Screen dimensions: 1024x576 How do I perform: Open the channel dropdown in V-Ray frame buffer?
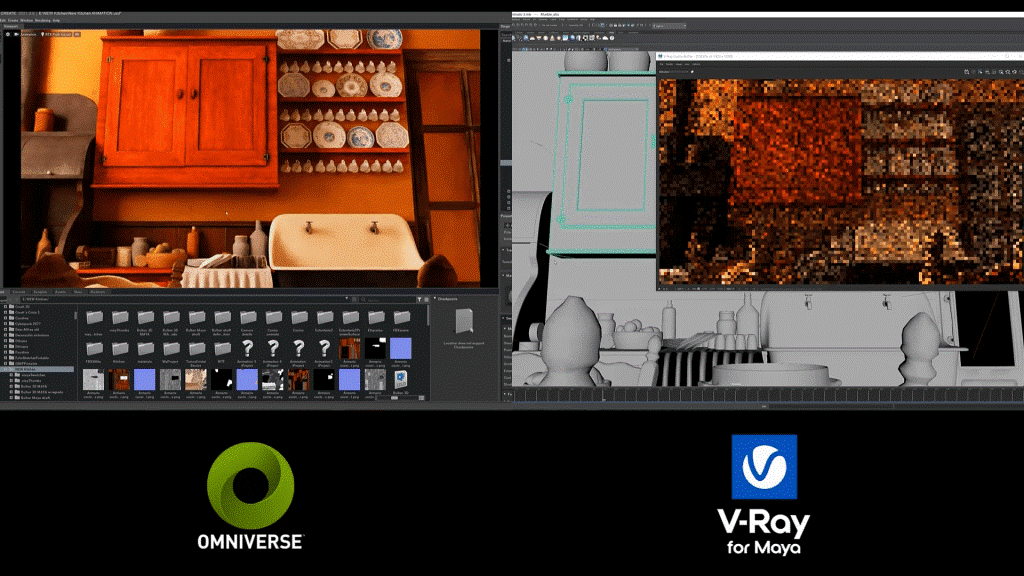(x=674, y=72)
